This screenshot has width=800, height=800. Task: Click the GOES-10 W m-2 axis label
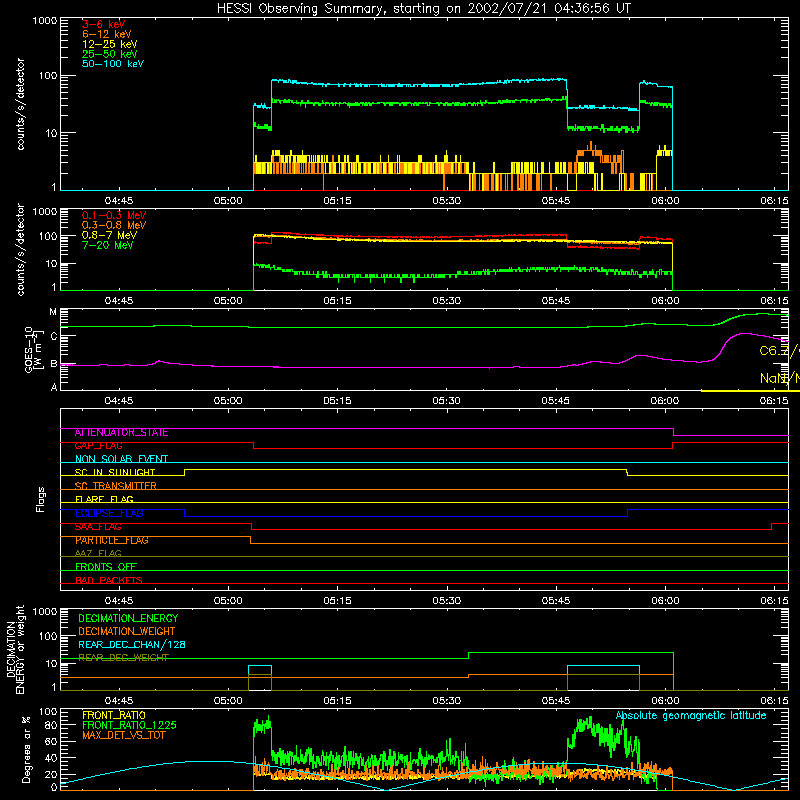[x=32, y=349]
